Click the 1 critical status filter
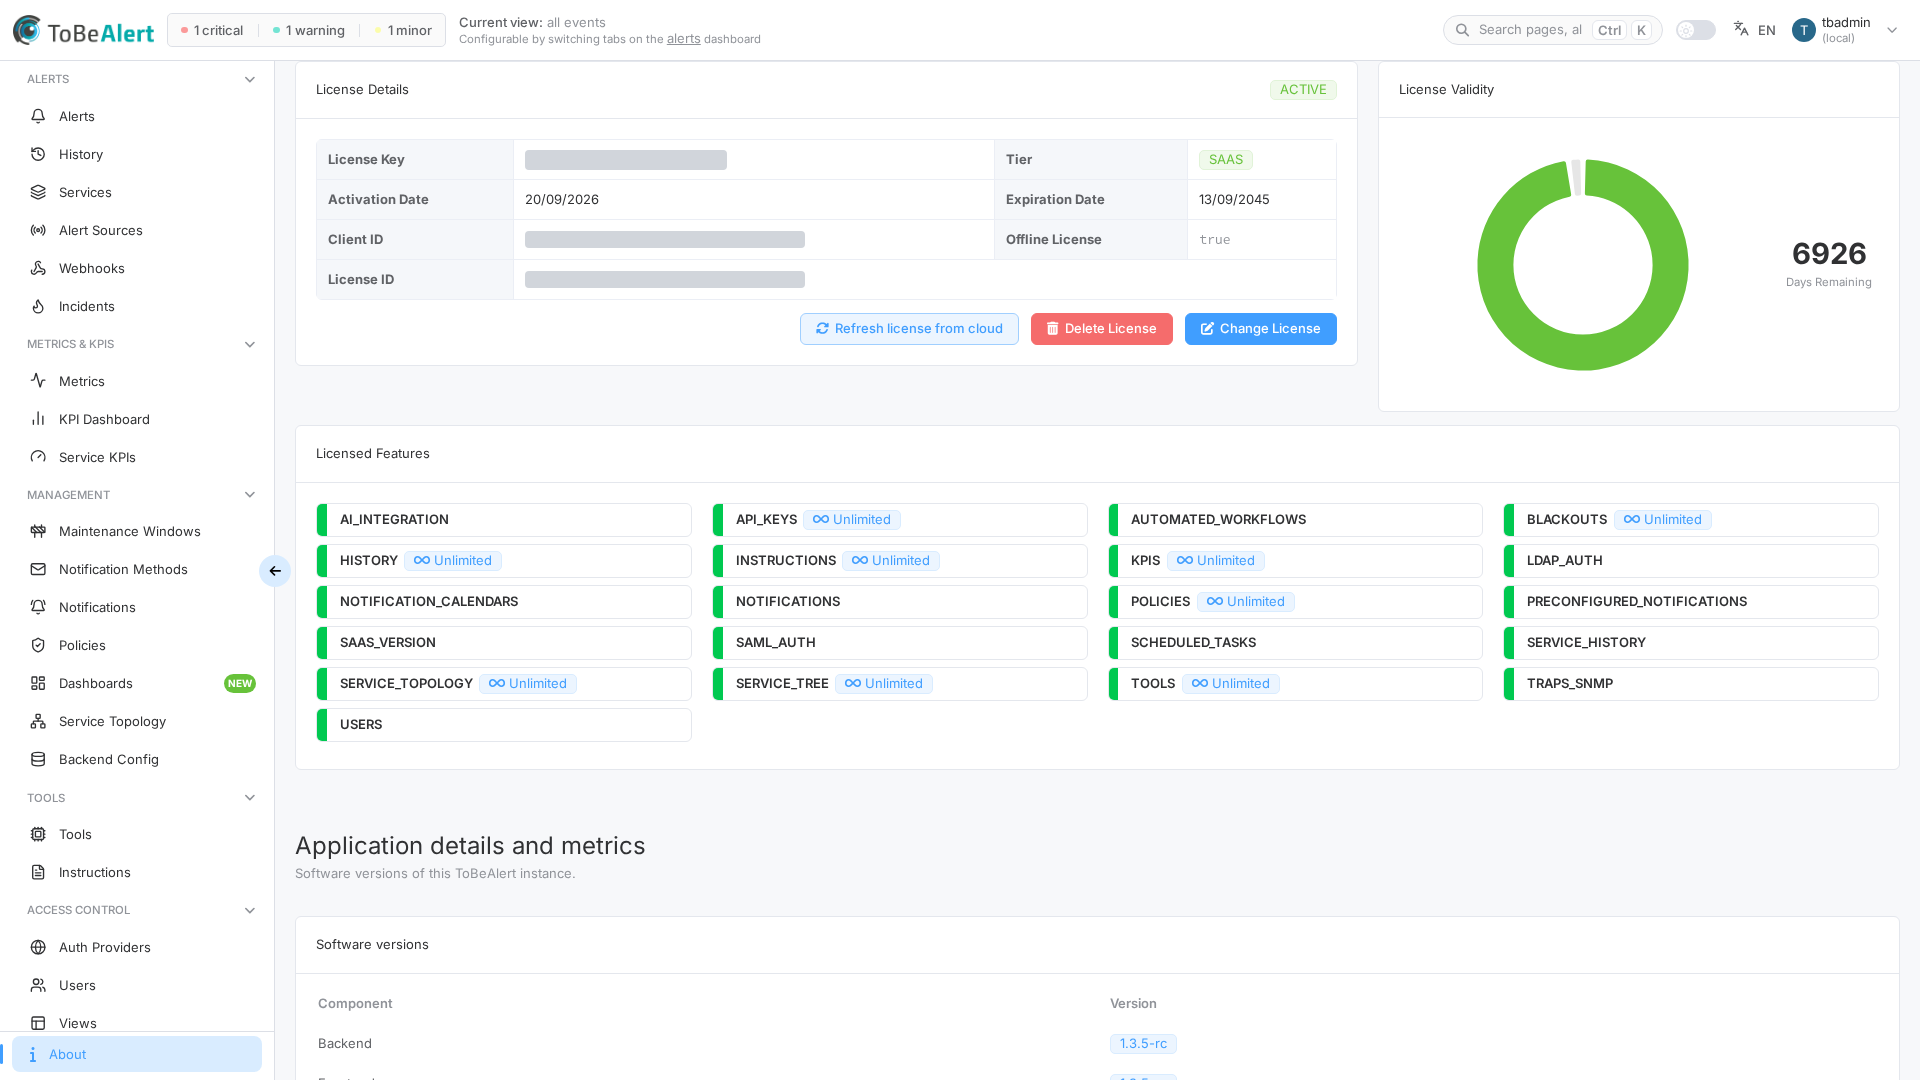Viewport: 1920px width, 1080px height. (212, 30)
